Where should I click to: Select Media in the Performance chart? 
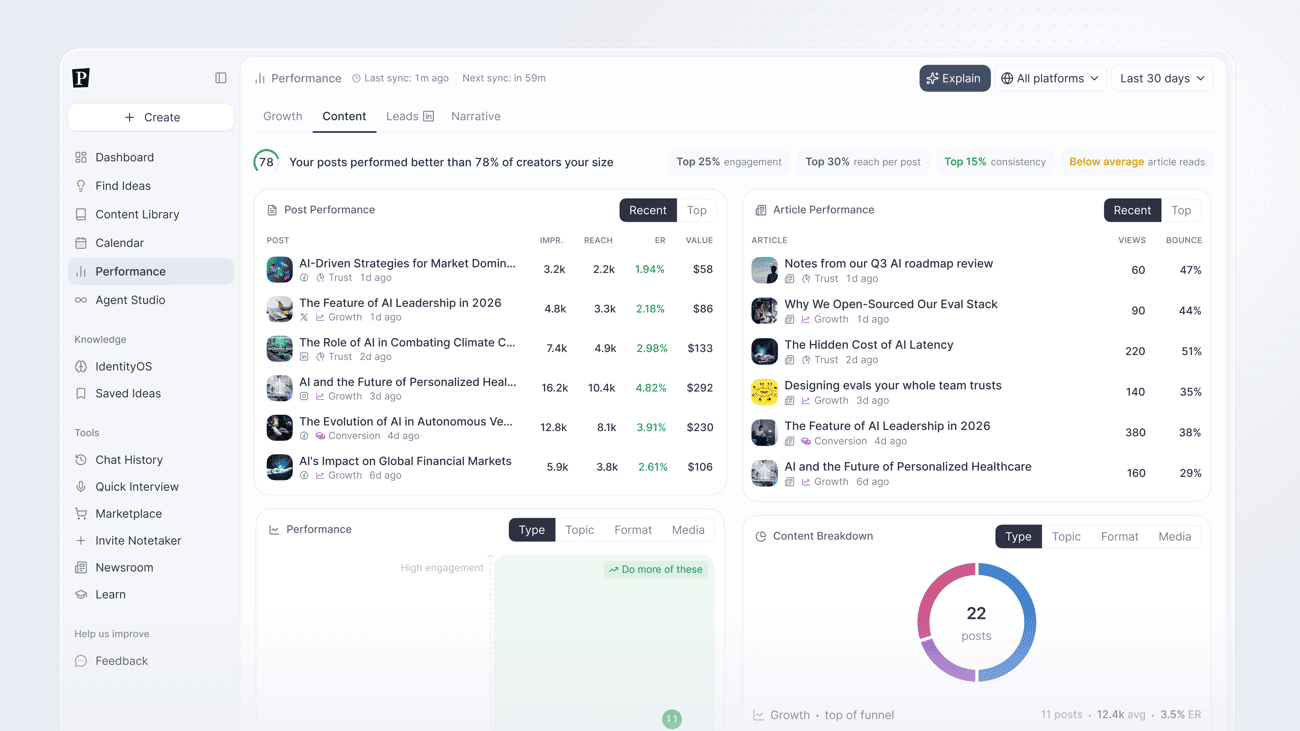pos(688,530)
